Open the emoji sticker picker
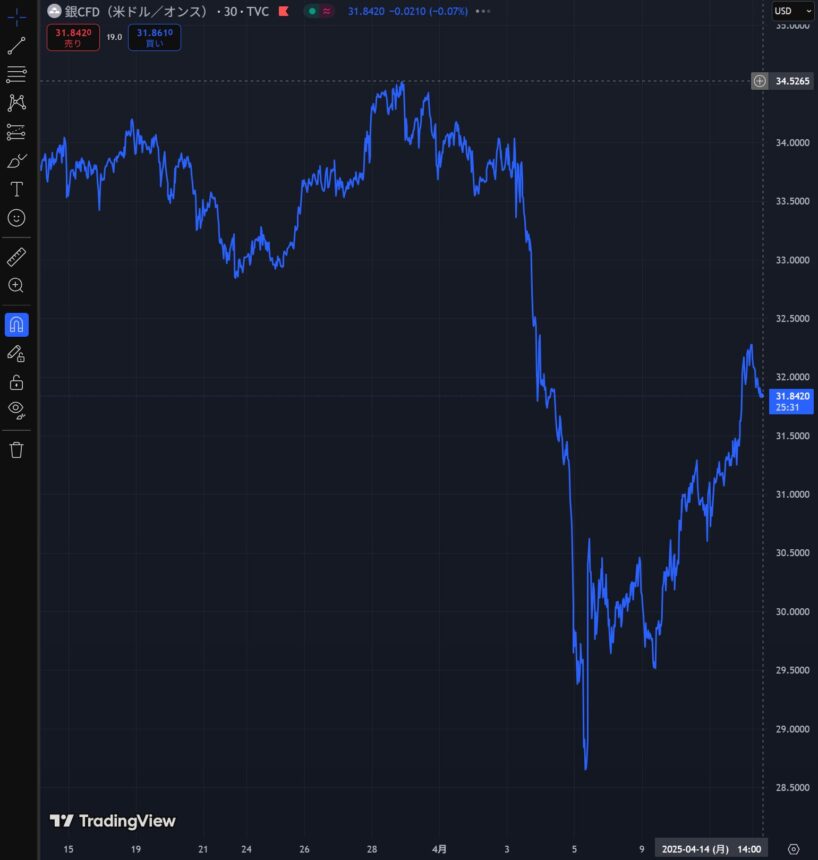Screen dimensions: 818x860 [x=17, y=218]
